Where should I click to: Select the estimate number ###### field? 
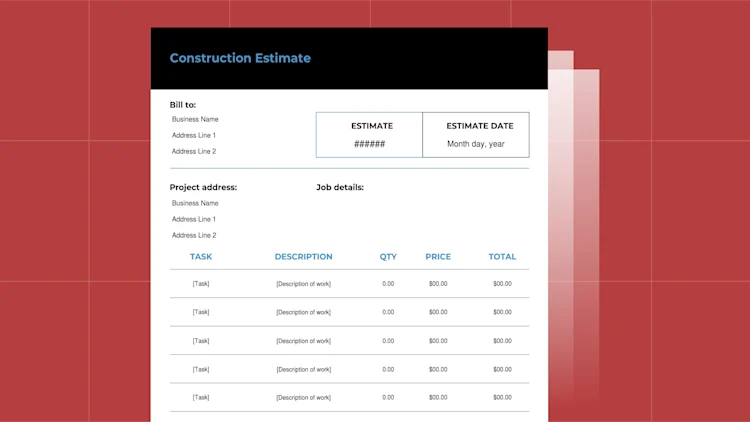(369, 144)
